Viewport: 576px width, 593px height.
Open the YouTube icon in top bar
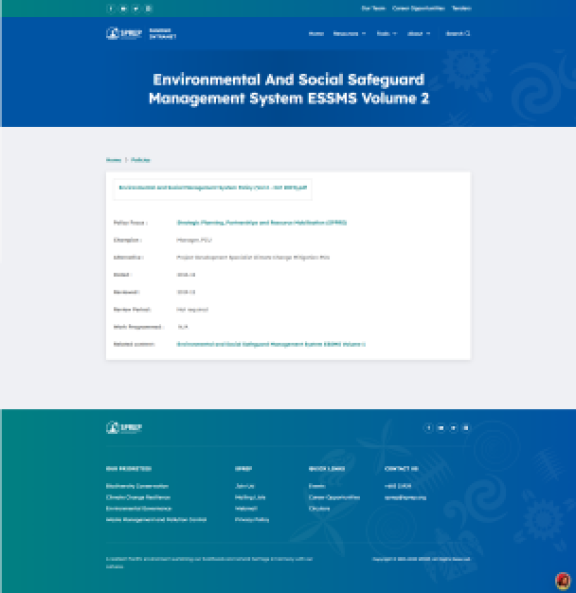tap(123, 8)
